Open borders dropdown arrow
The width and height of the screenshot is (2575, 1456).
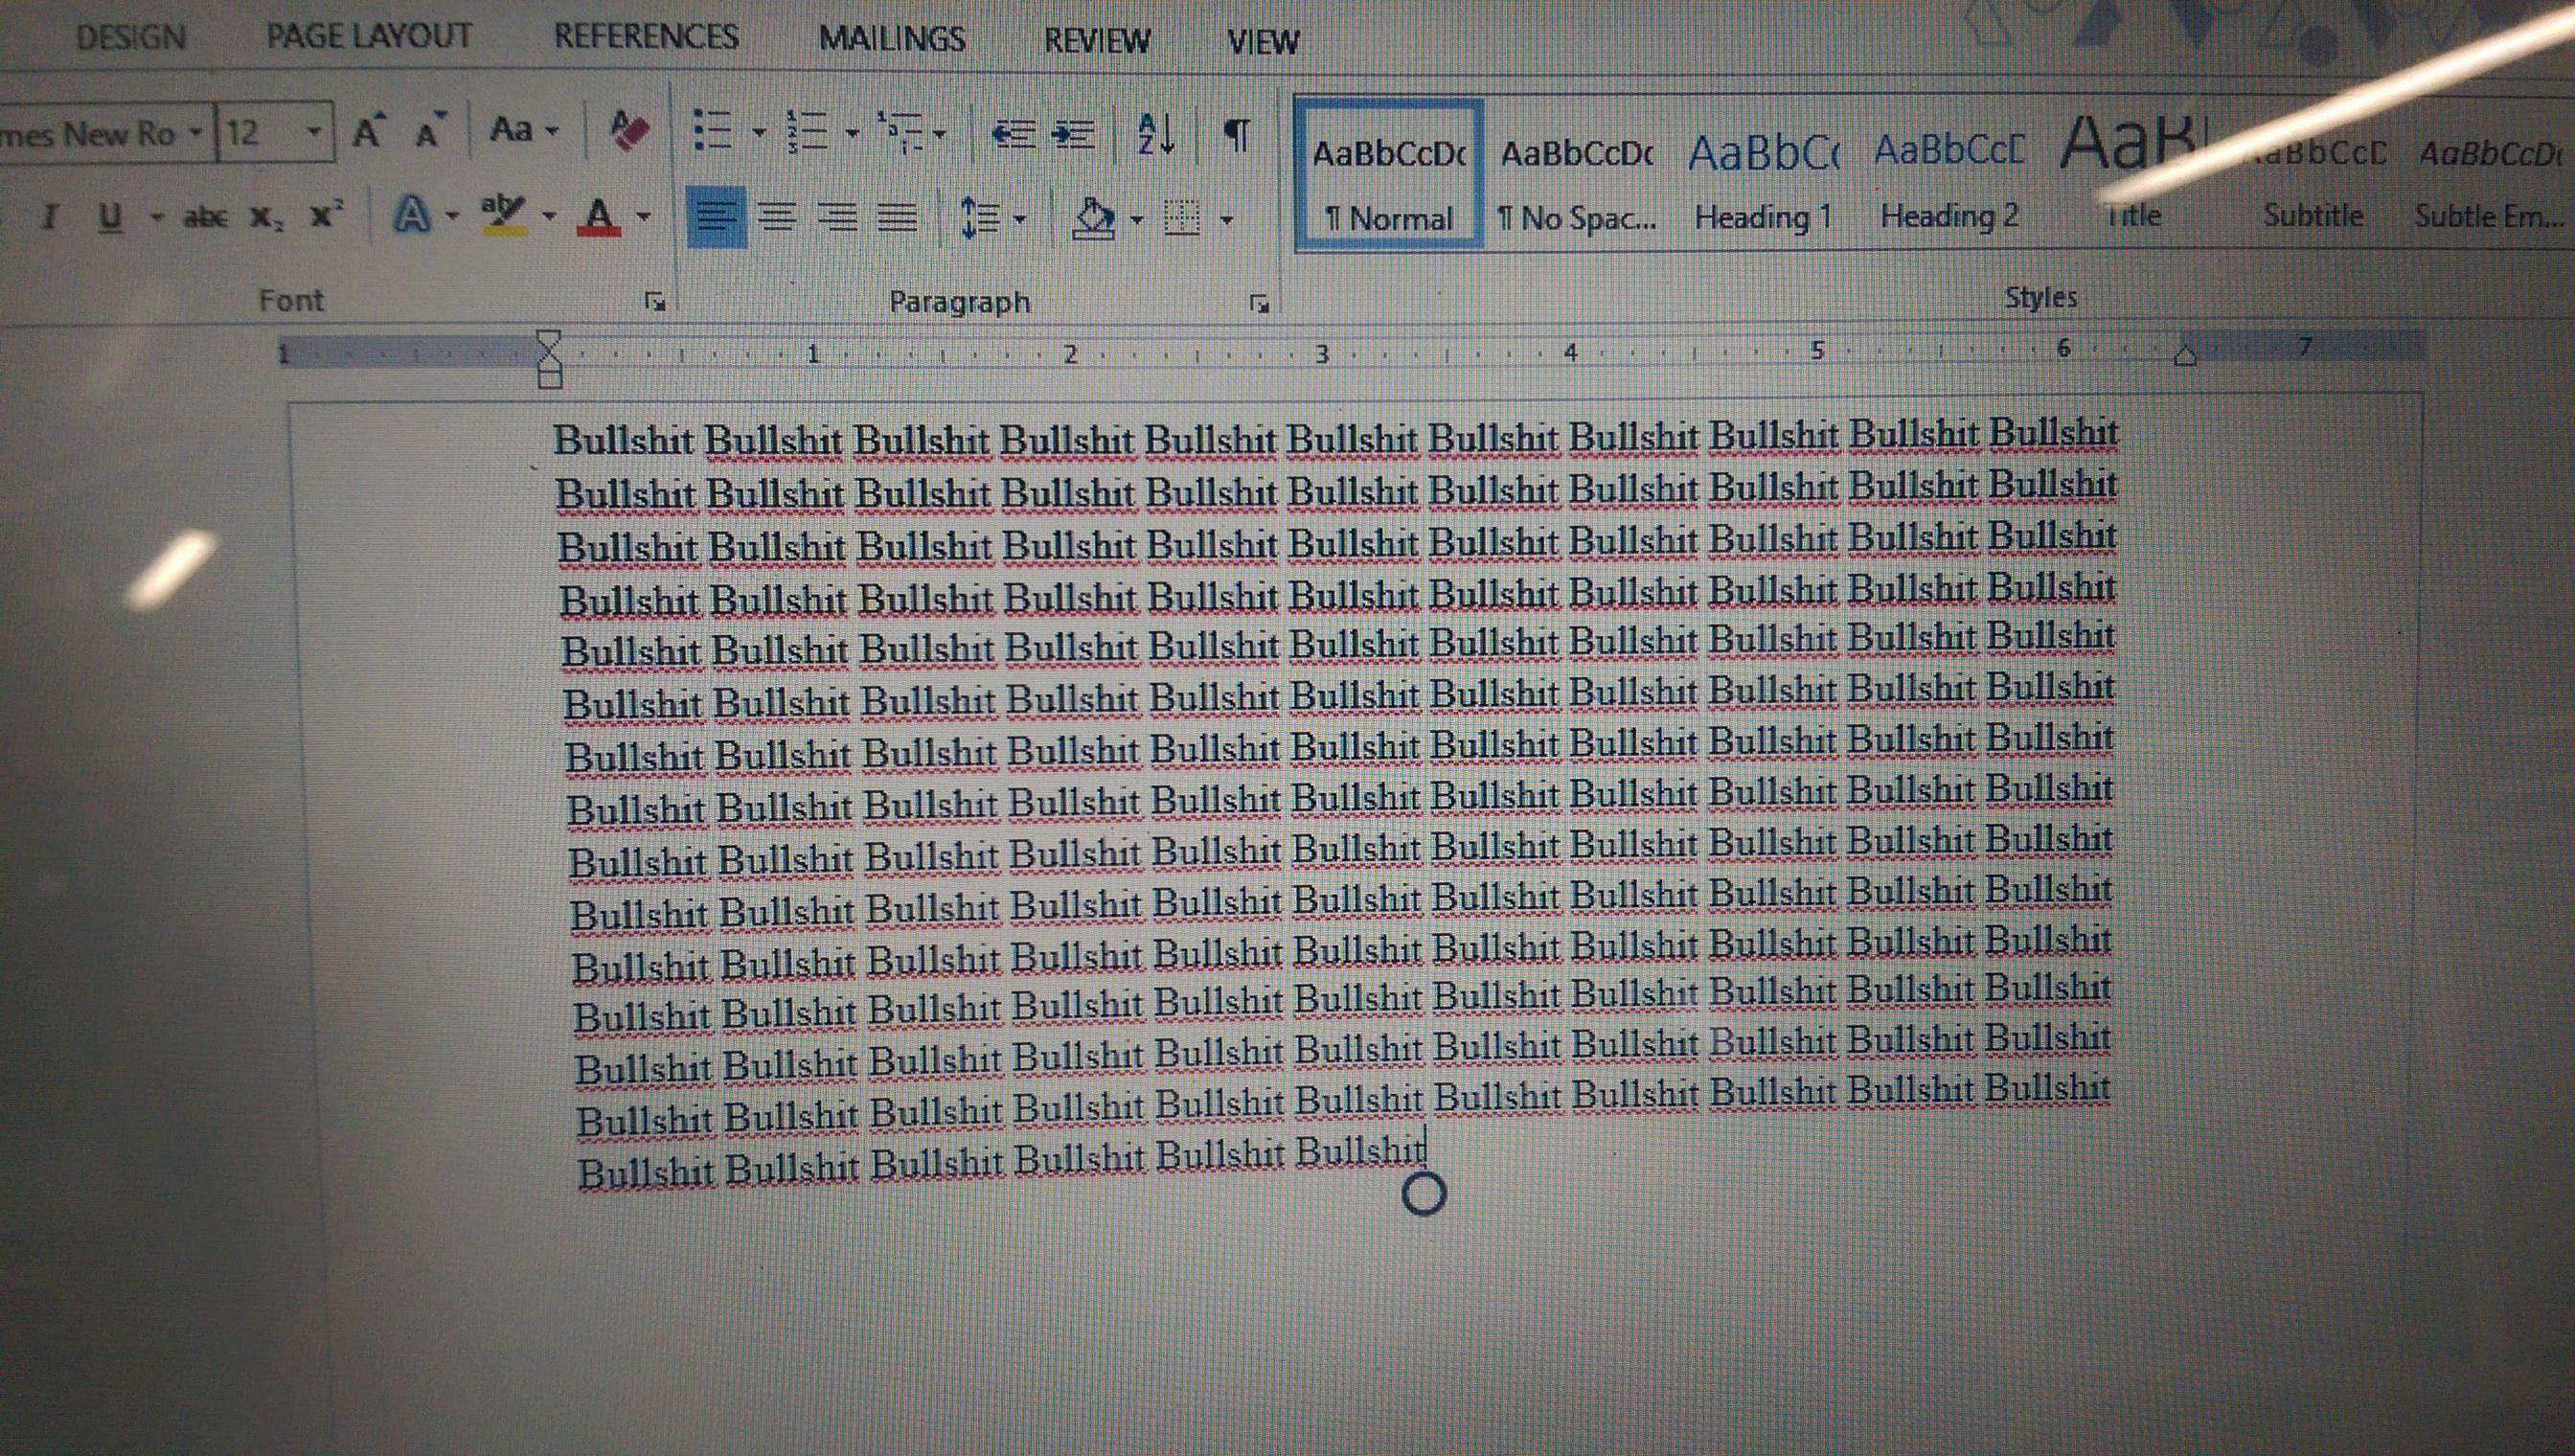coord(1227,219)
